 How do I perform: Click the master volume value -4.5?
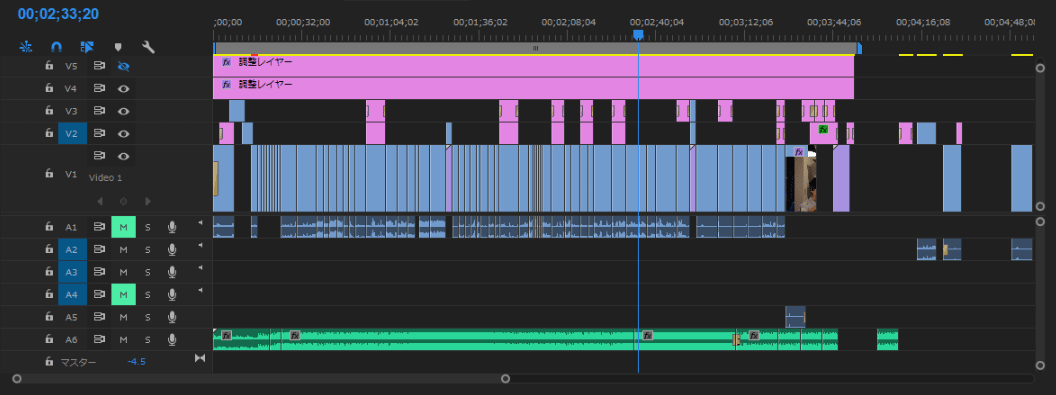[x=137, y=361]
